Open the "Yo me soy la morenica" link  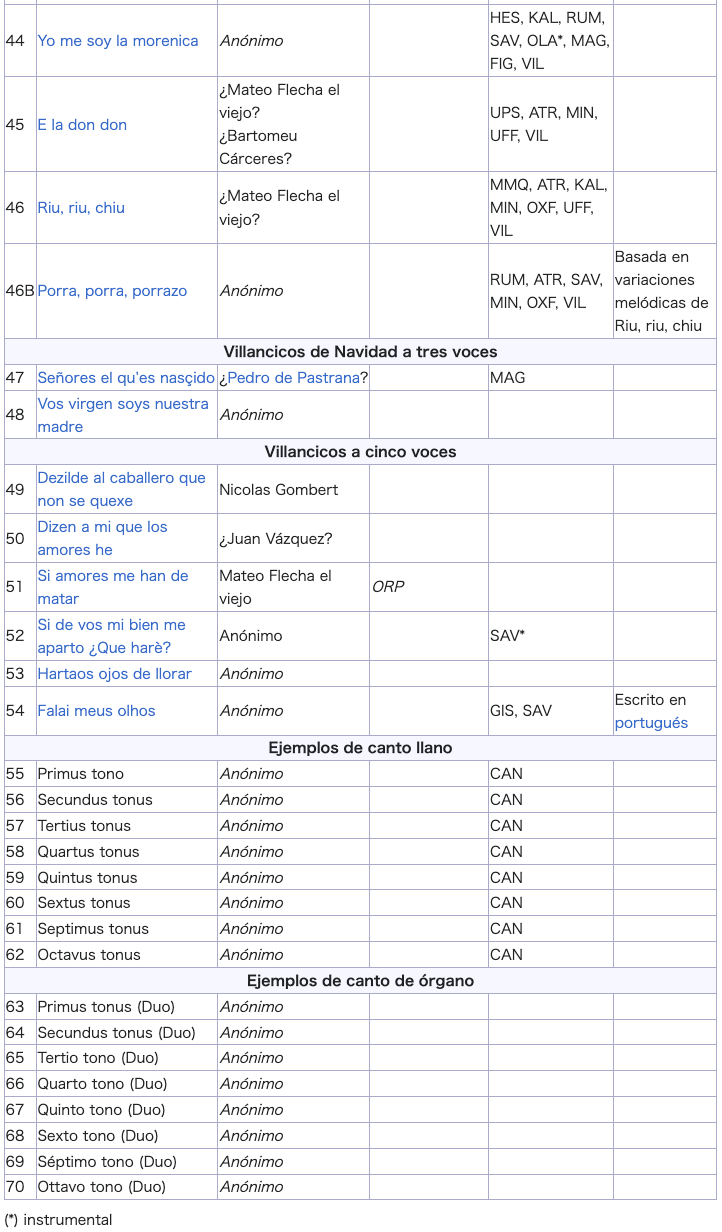pos(118,41)
